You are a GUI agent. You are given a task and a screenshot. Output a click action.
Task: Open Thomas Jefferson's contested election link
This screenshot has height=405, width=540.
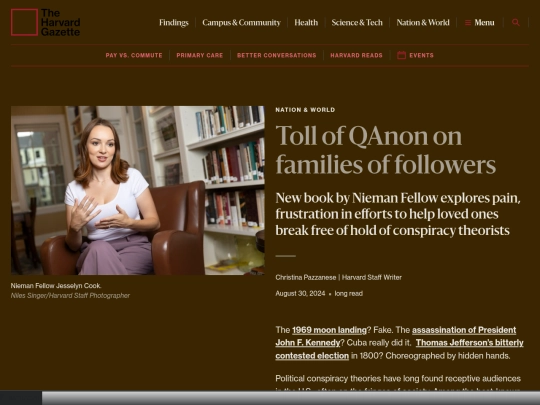click(x=399, y=349)
